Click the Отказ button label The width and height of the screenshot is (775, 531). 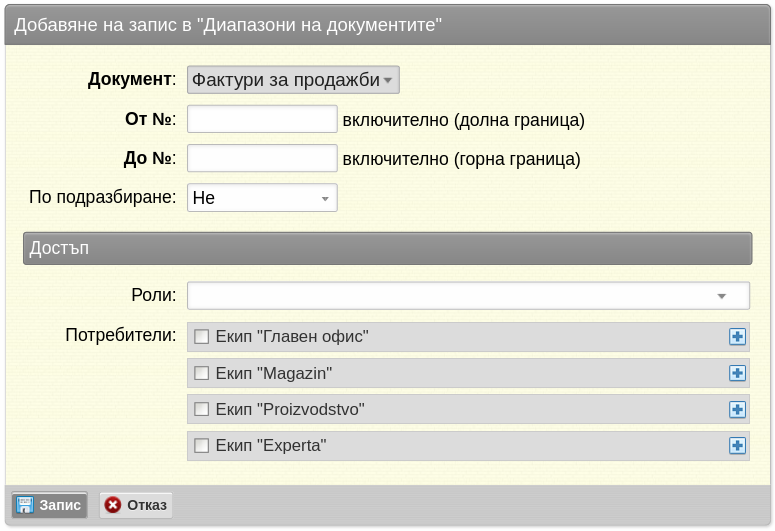[x=147, y=505]
